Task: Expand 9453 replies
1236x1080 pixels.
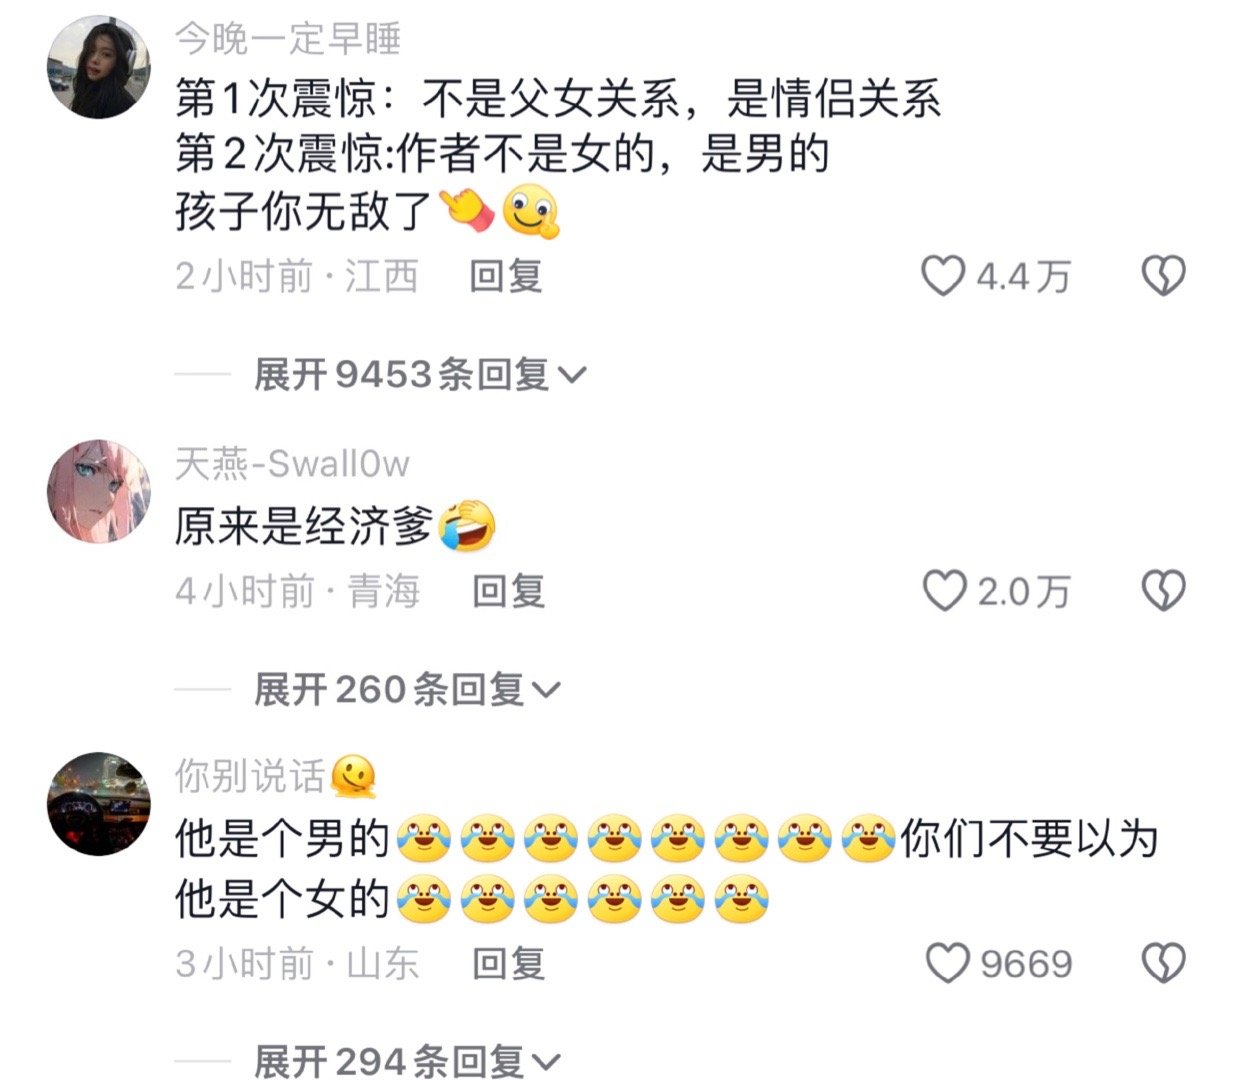Action: (x=420, y=375)
